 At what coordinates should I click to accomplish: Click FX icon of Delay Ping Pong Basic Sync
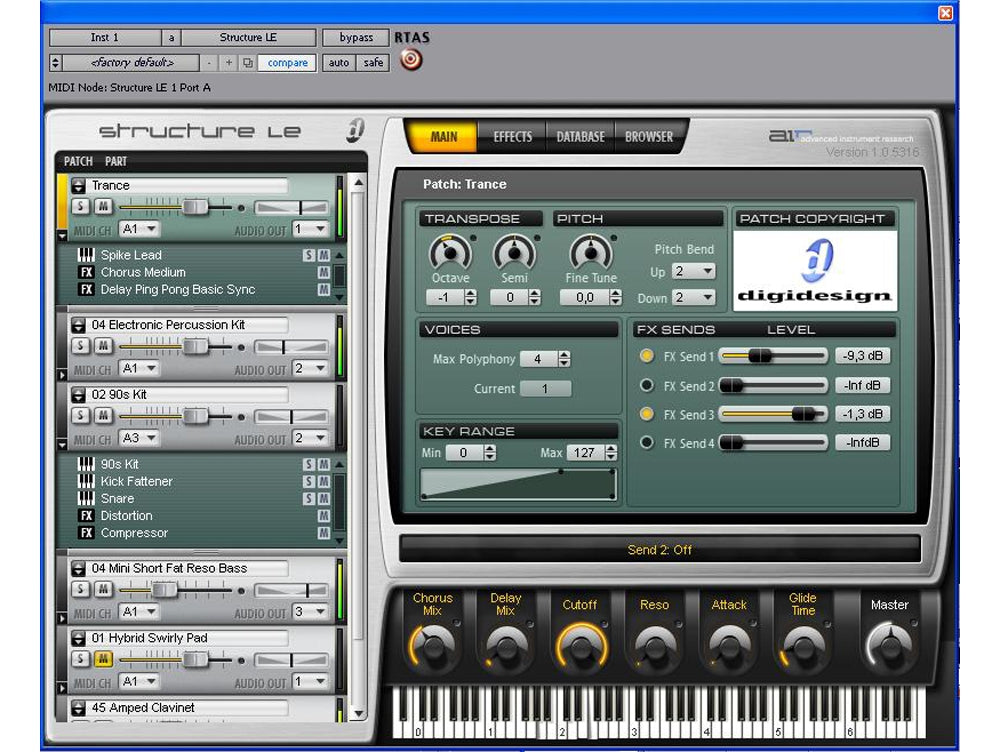click(x=86, y=290)
